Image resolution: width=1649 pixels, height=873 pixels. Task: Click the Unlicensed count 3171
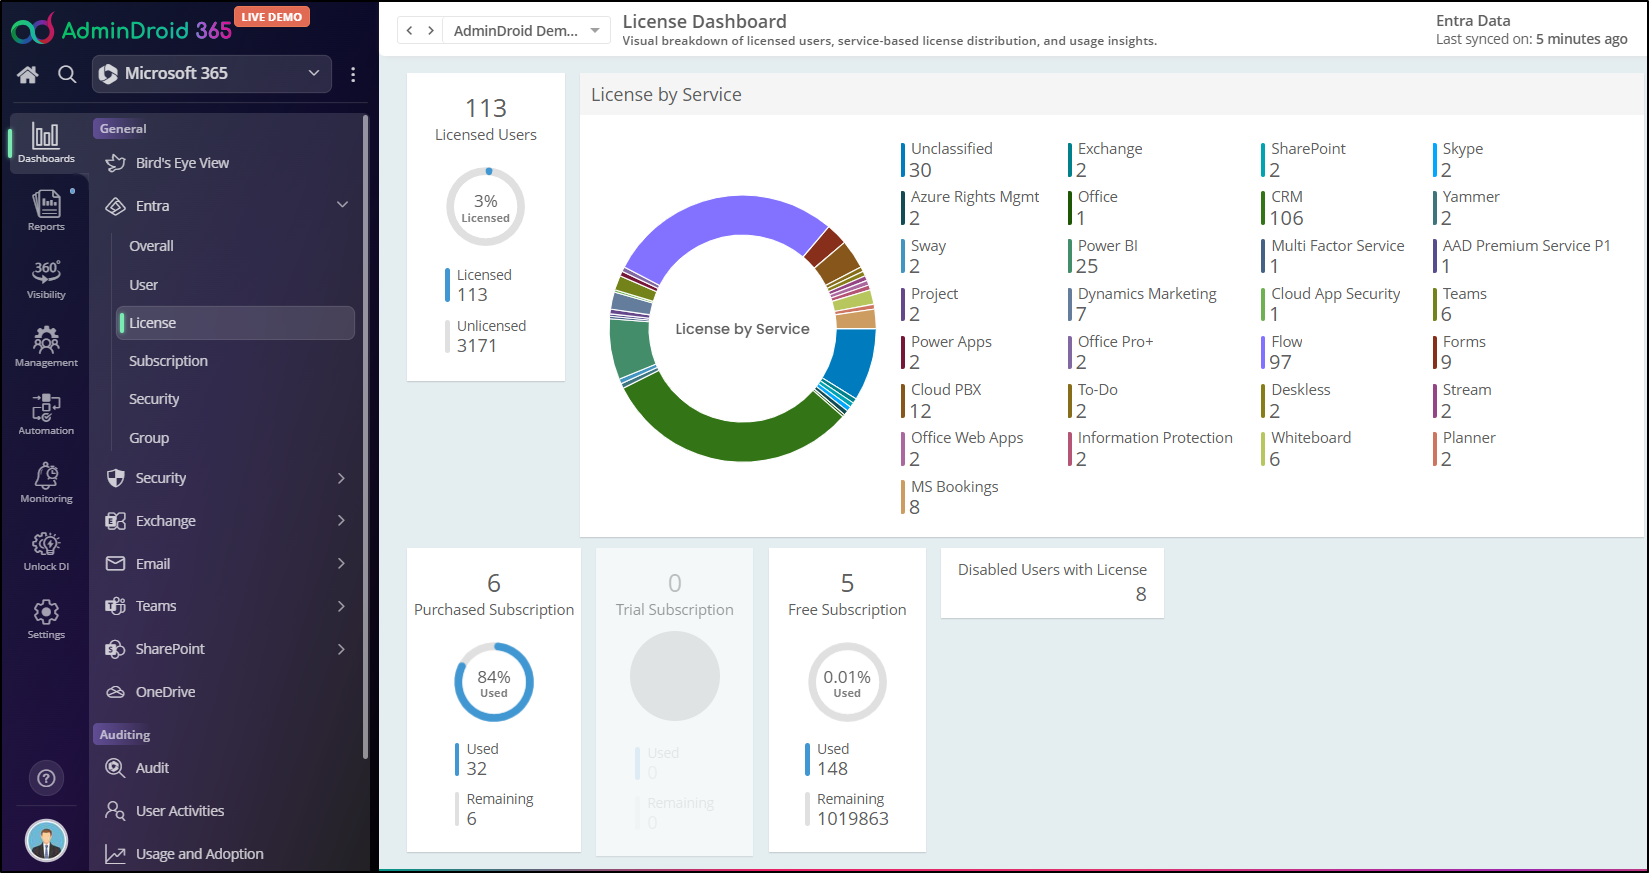pyautogui.click(x=477, y=346)
